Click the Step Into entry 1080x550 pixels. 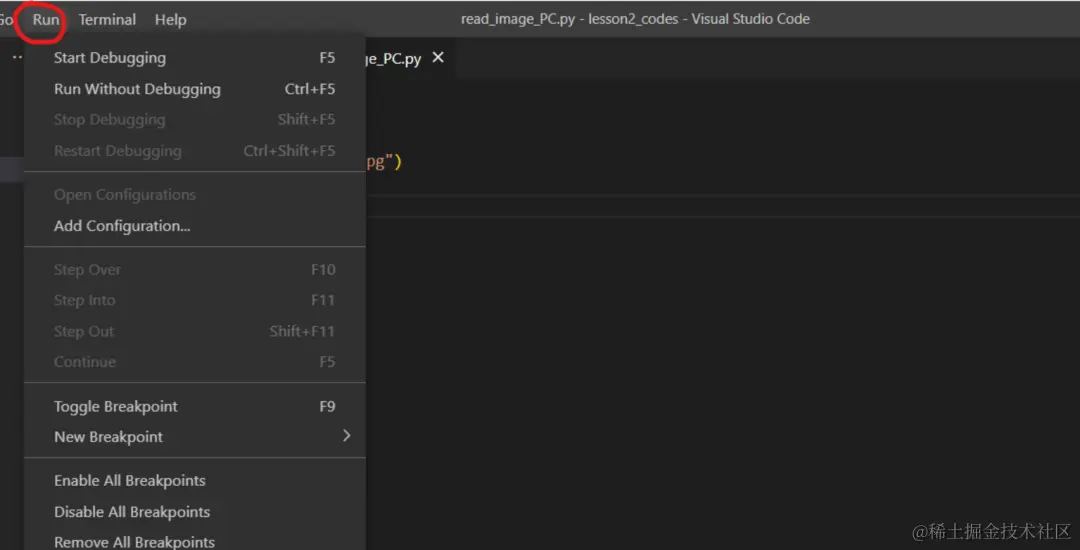click(x=195, y=300)
